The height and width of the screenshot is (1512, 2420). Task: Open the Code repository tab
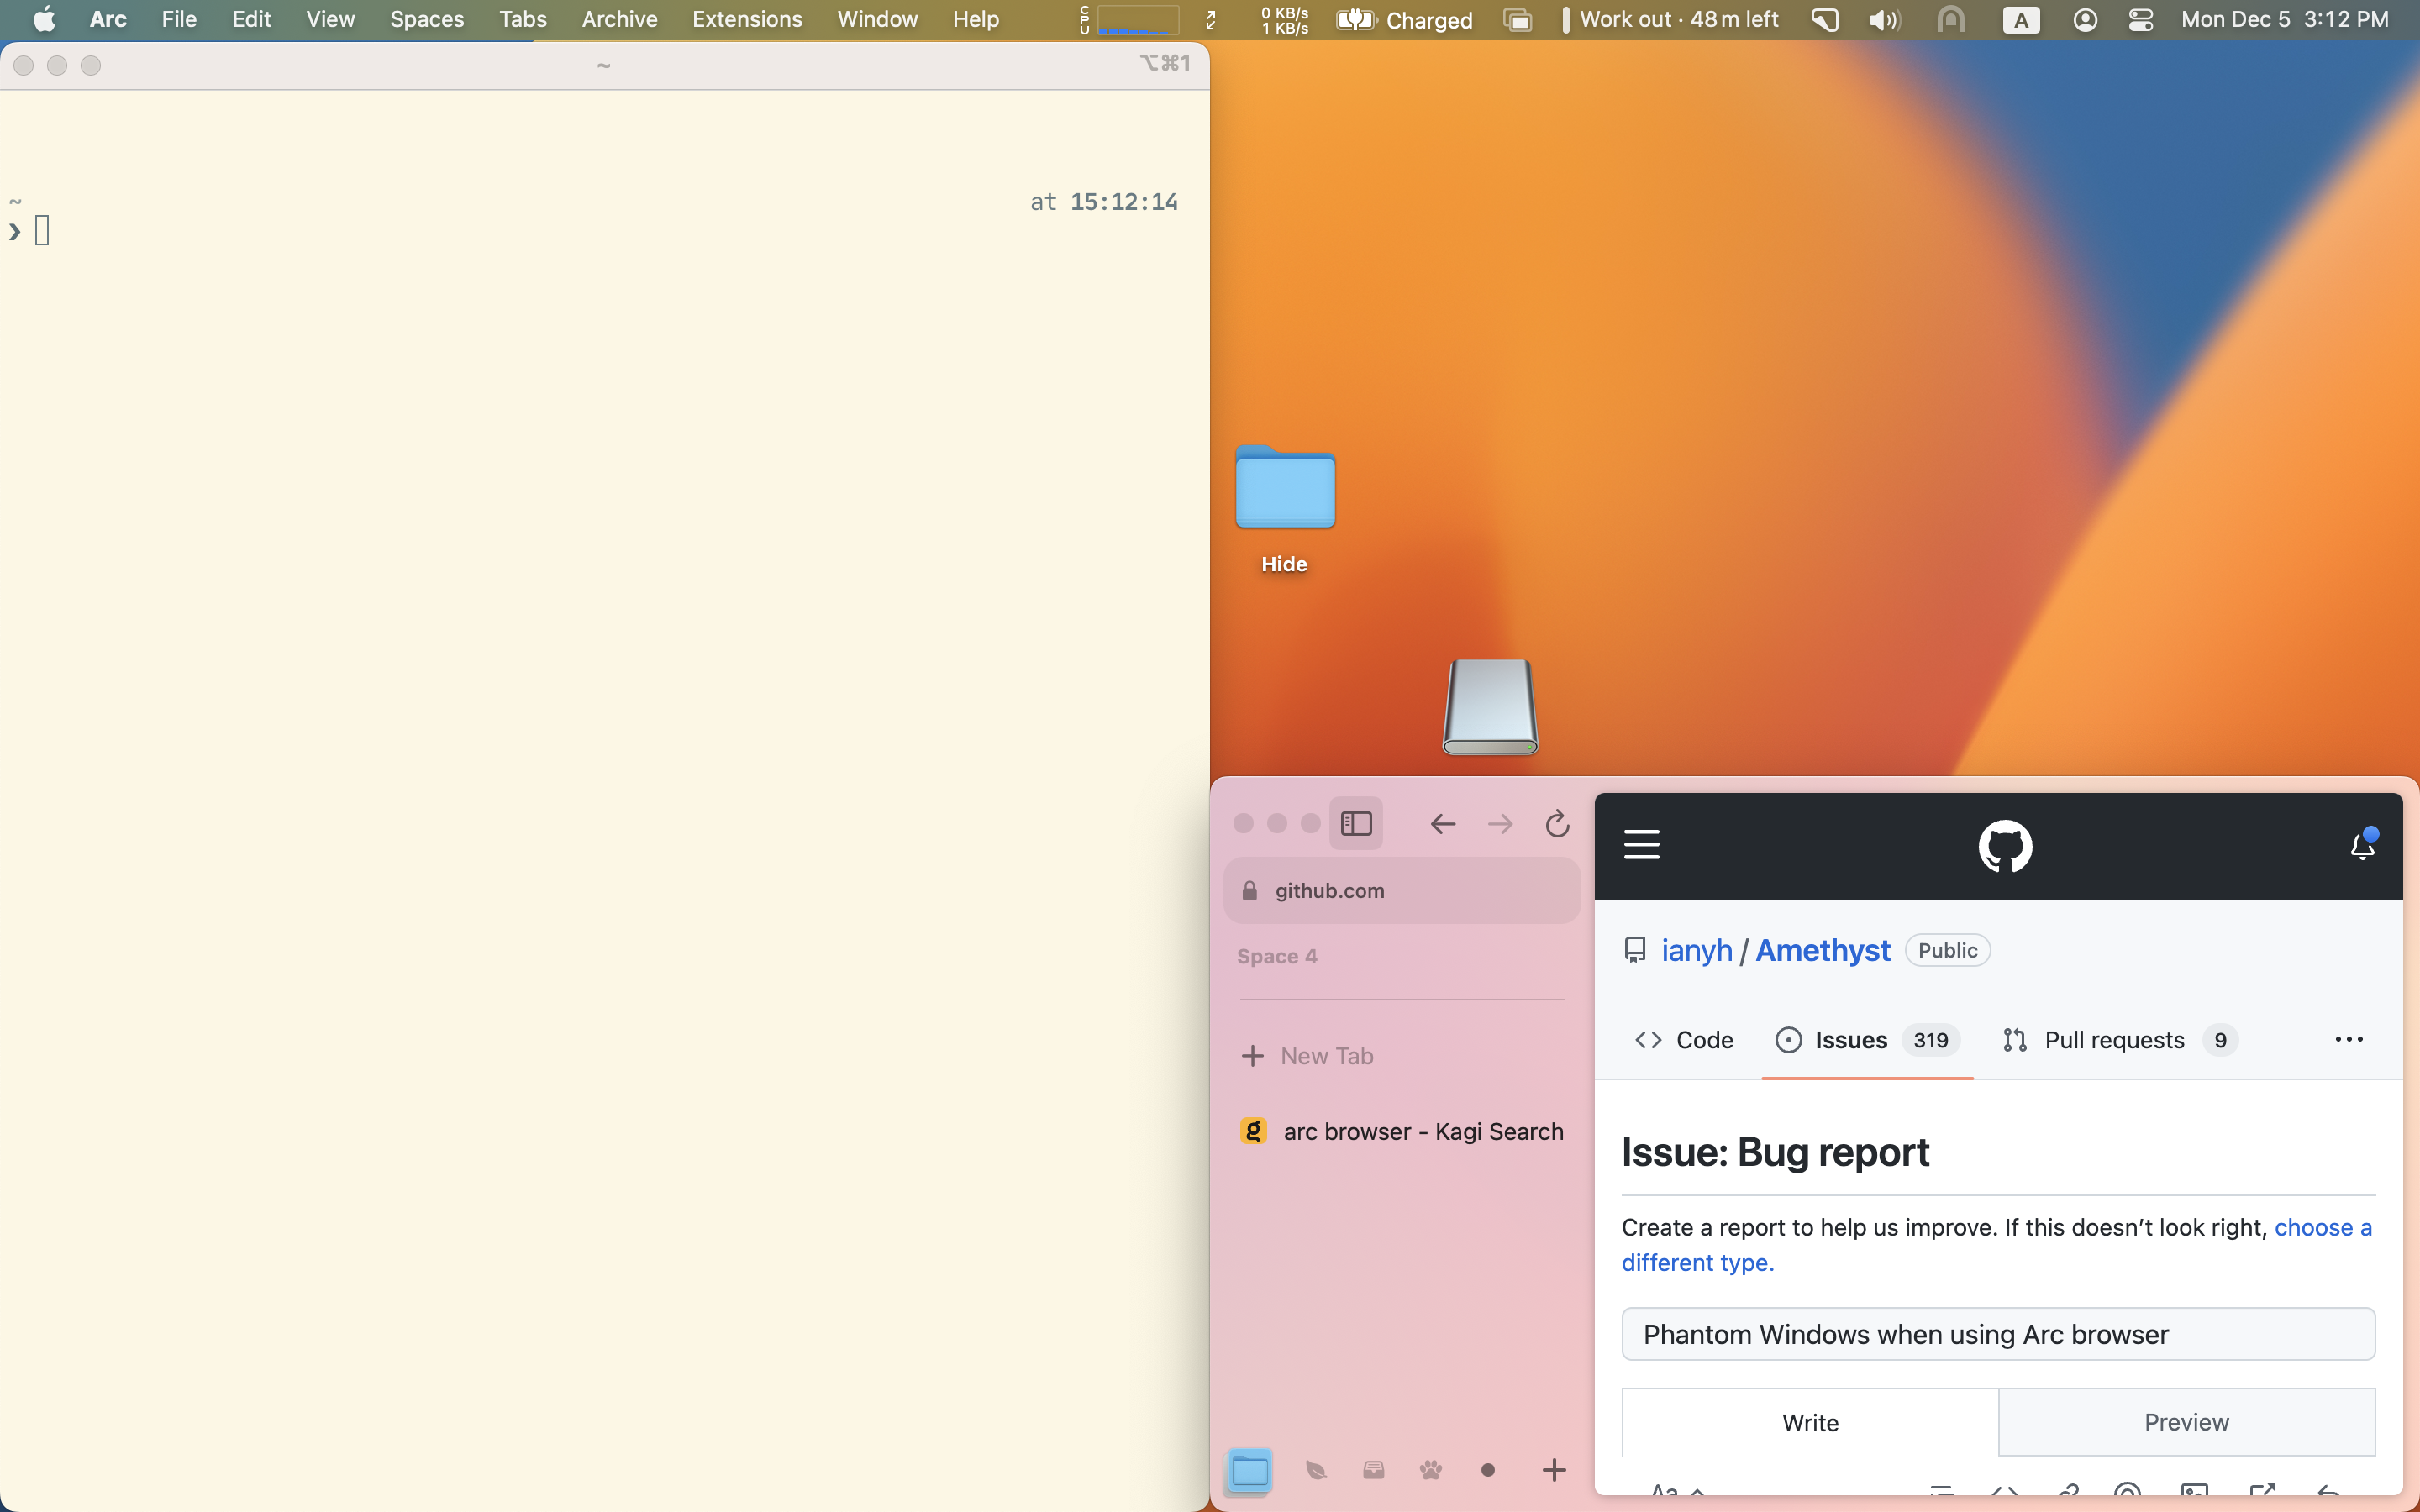coord(1685,1040)
